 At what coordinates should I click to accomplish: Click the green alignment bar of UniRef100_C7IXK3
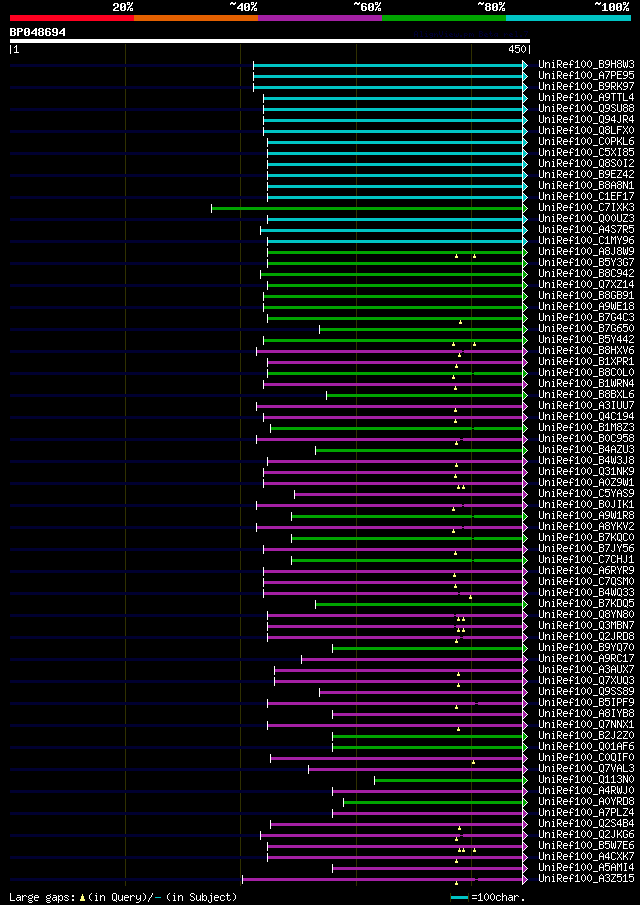tap(367, 208)
